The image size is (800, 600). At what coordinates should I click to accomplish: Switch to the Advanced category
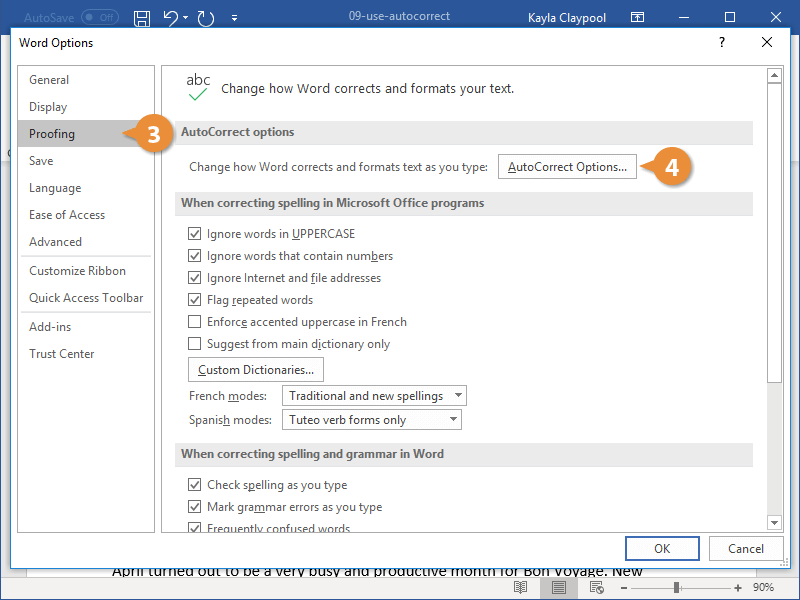click(55, 241)
